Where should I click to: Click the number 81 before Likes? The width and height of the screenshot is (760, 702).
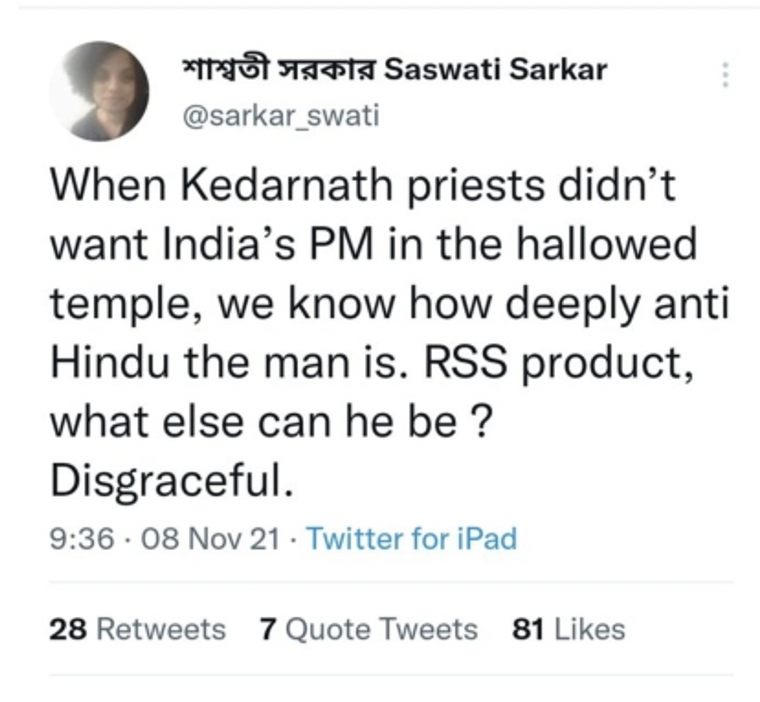pyautogui.click(x=528, y=629)
